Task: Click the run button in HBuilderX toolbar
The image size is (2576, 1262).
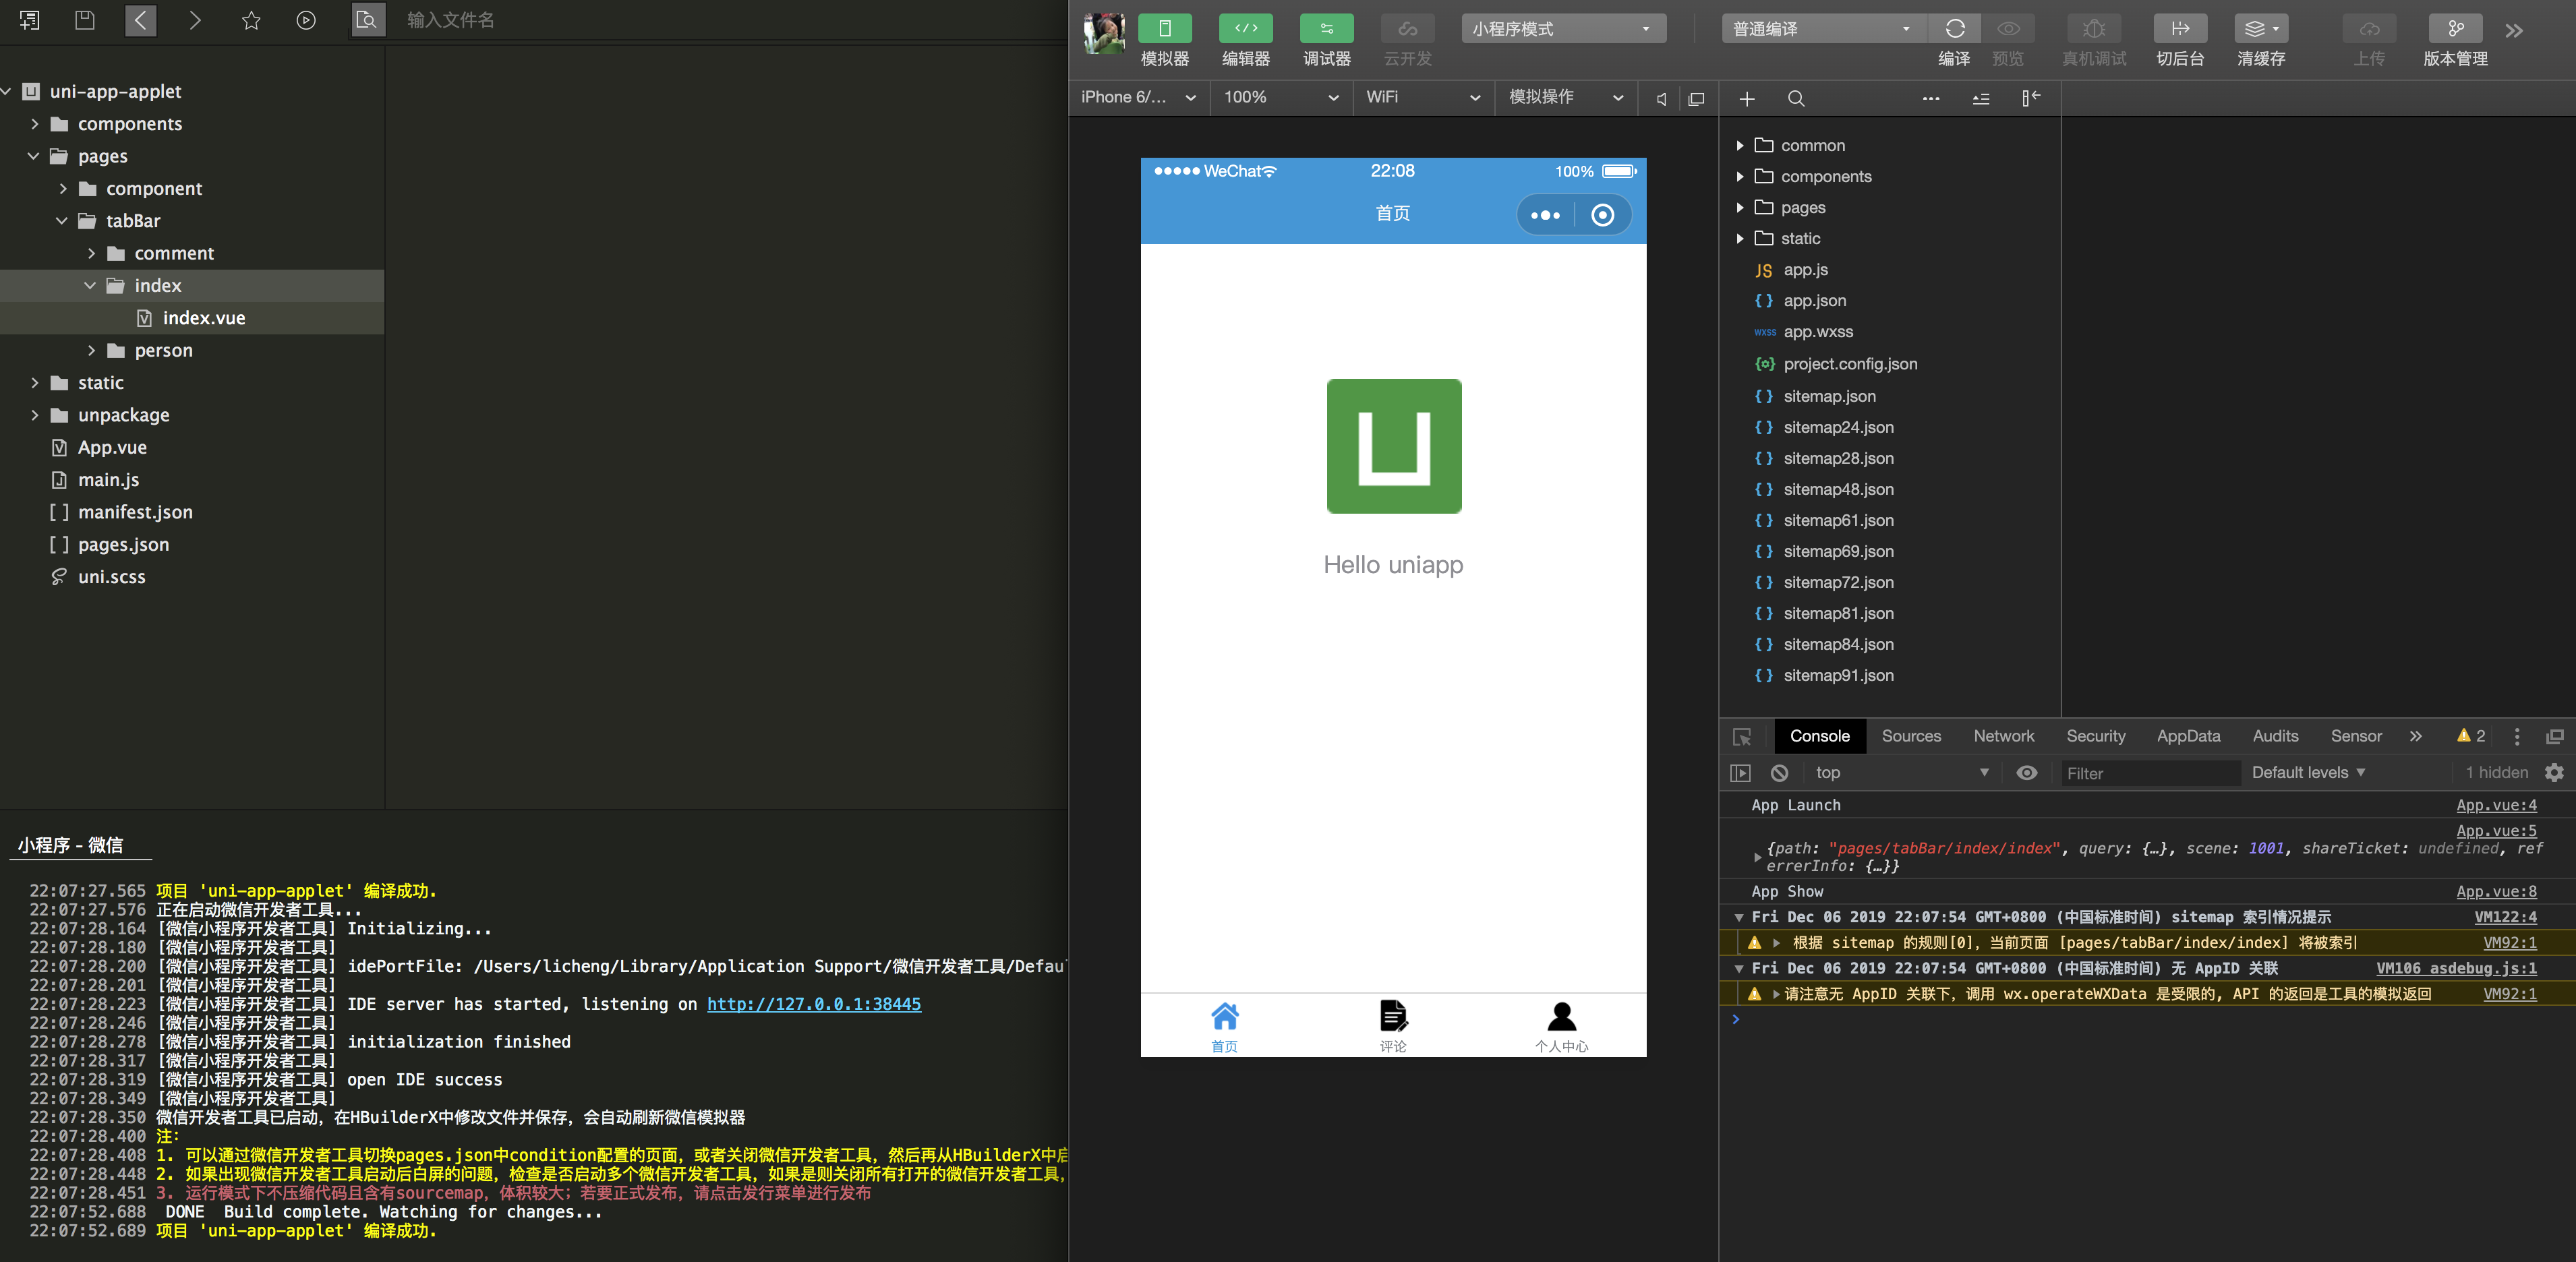Action: point(305,19)
